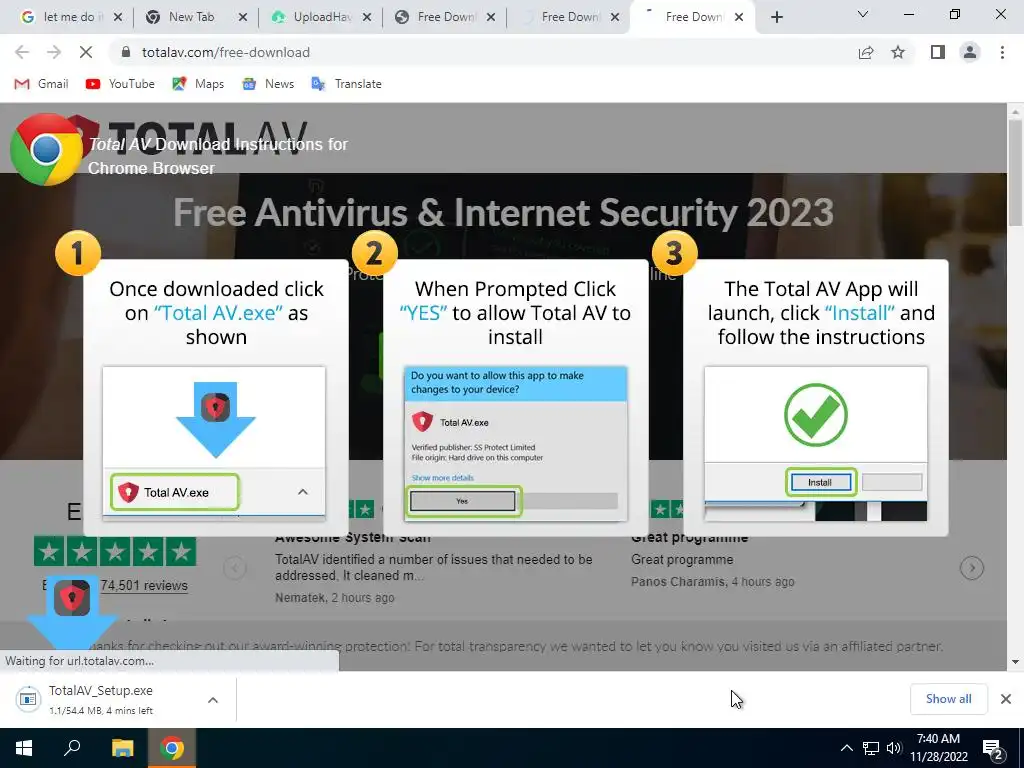Close the New Tab tab
Image resolution: width=1024 pixels, height=768 pixels.
coord(243,18)
